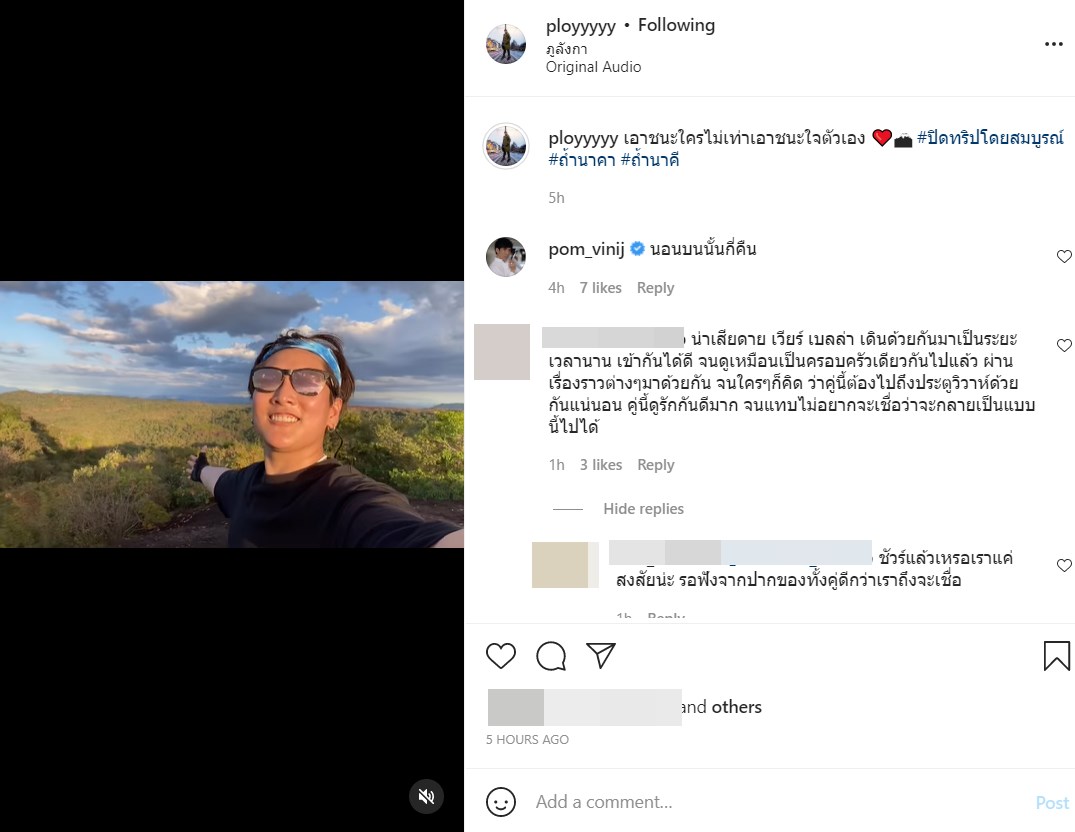Collapse replies with Hide replies

643,509
